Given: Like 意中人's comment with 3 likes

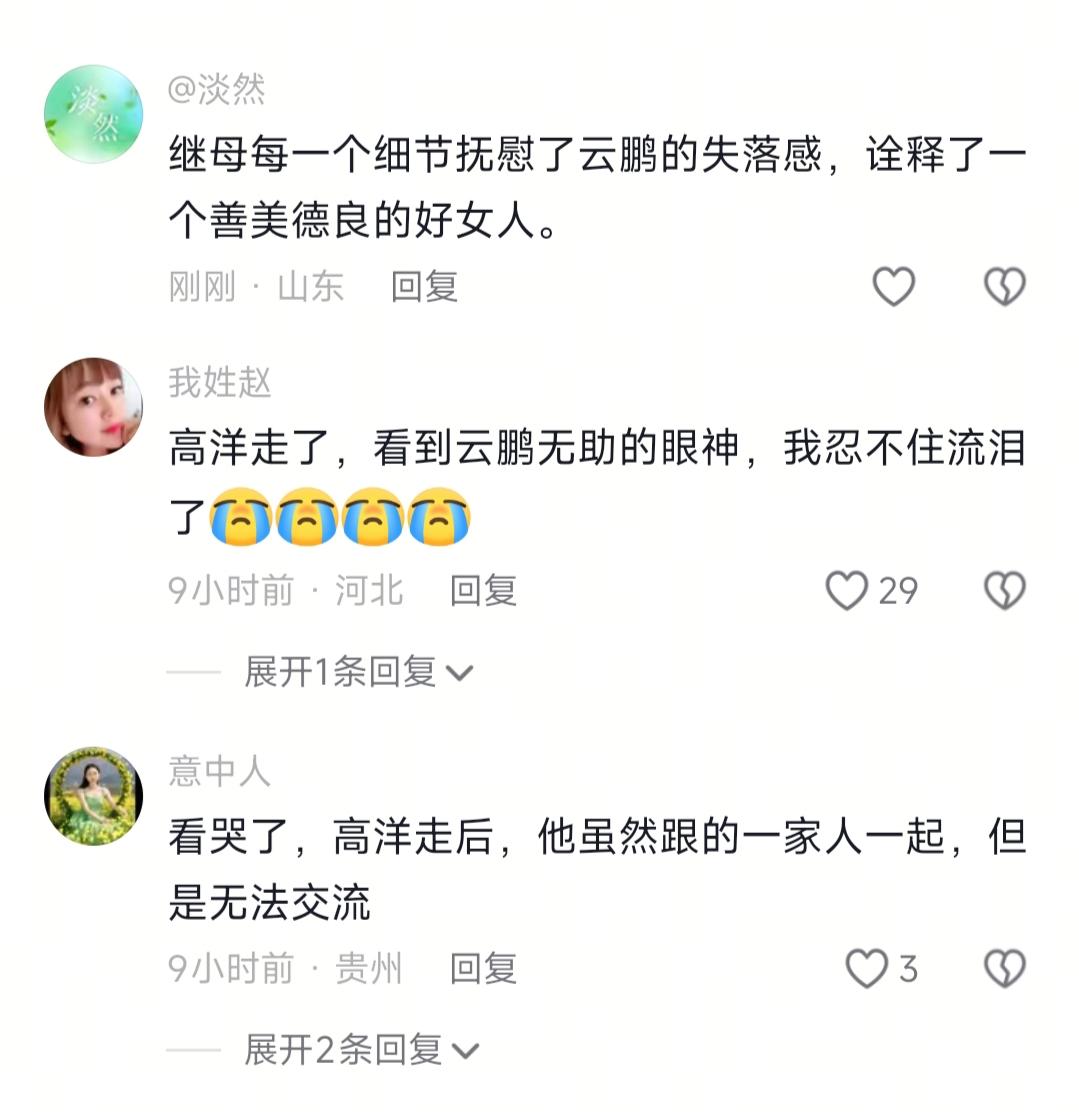Looking at the screenshot, I should point(866,969).
